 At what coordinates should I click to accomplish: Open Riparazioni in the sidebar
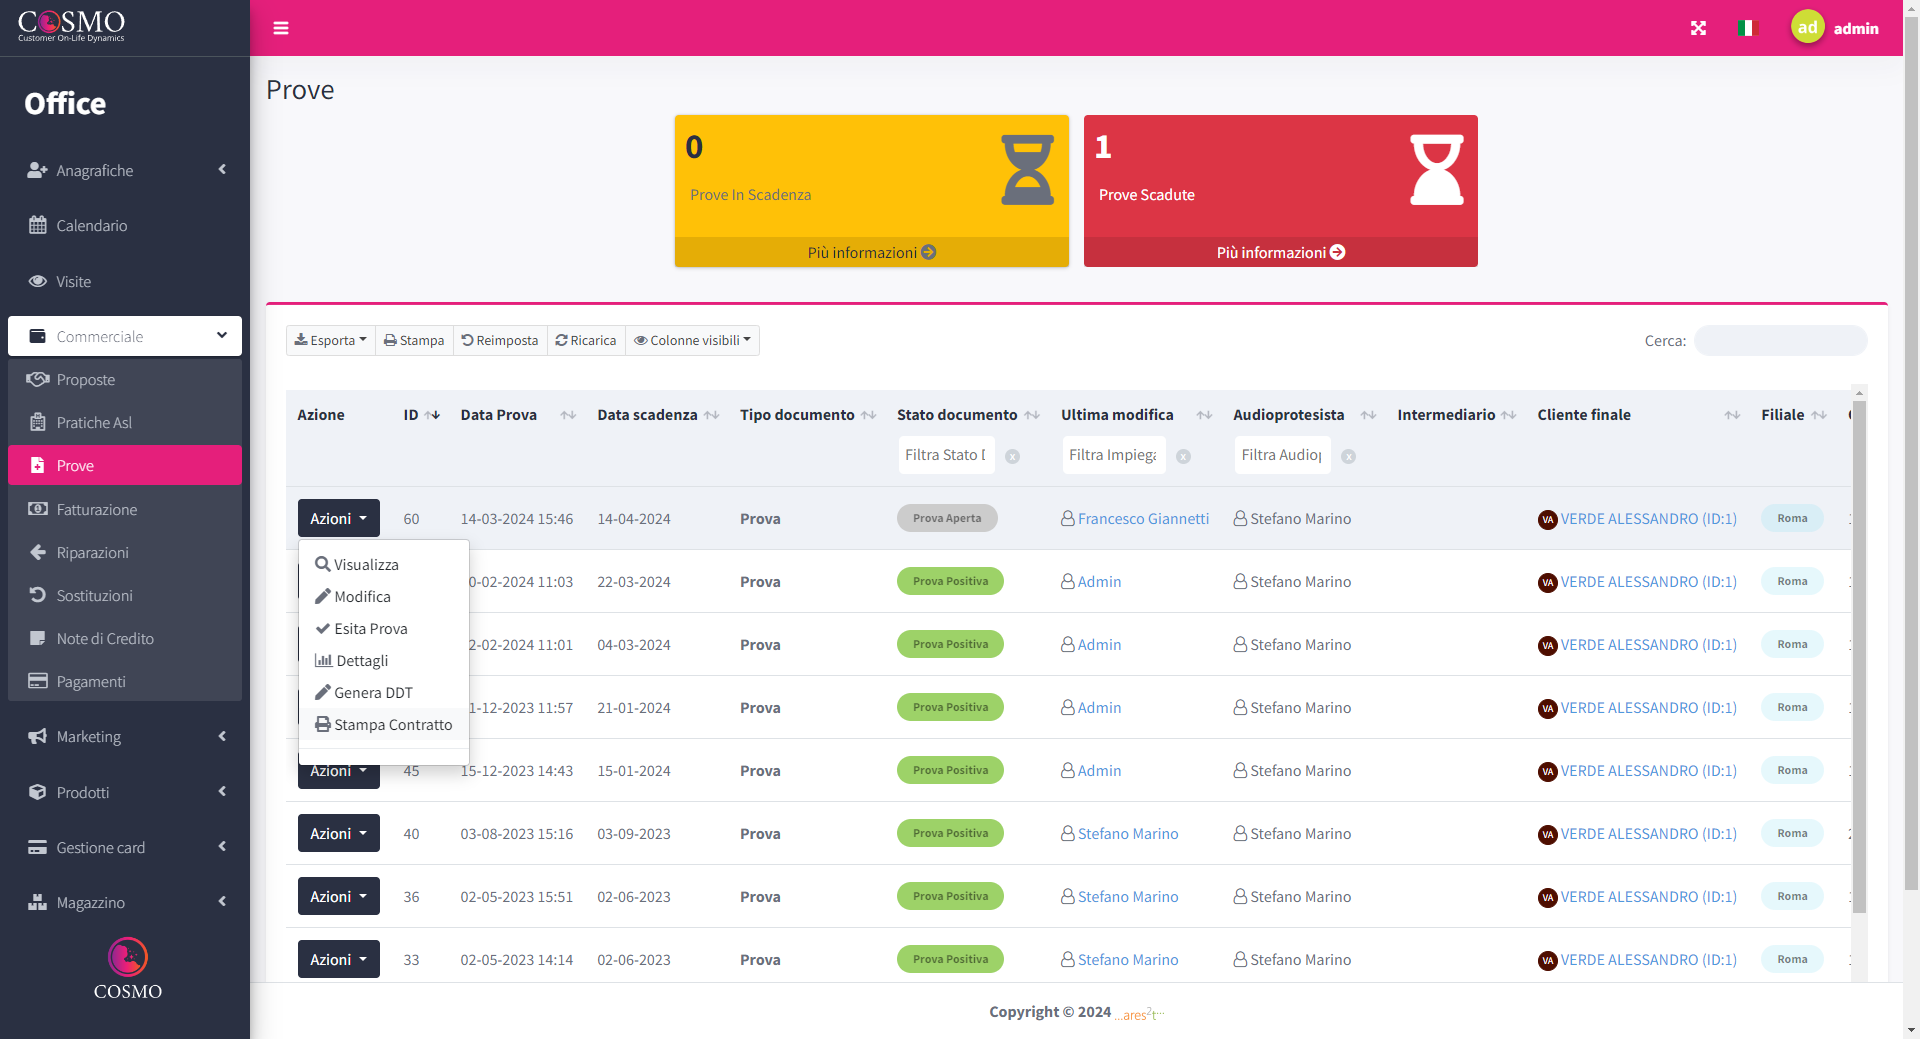pos(125,553)
